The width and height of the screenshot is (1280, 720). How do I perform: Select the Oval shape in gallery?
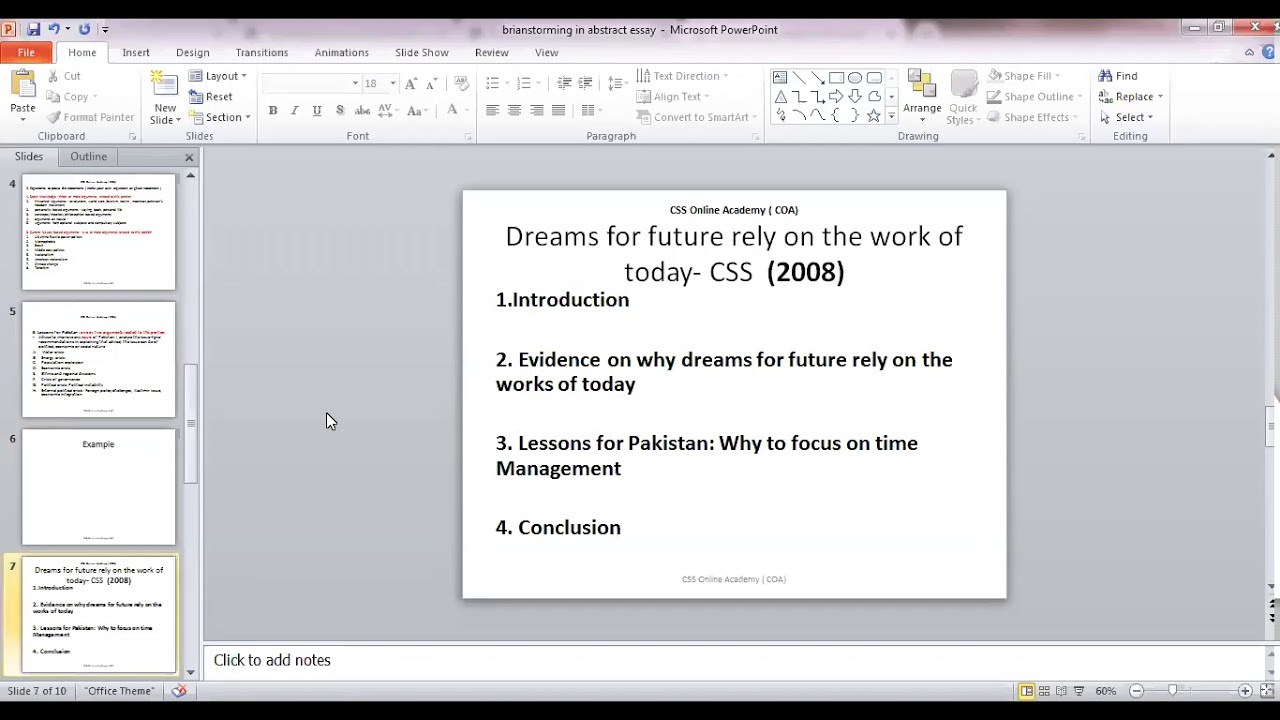[x=855, y=78]
